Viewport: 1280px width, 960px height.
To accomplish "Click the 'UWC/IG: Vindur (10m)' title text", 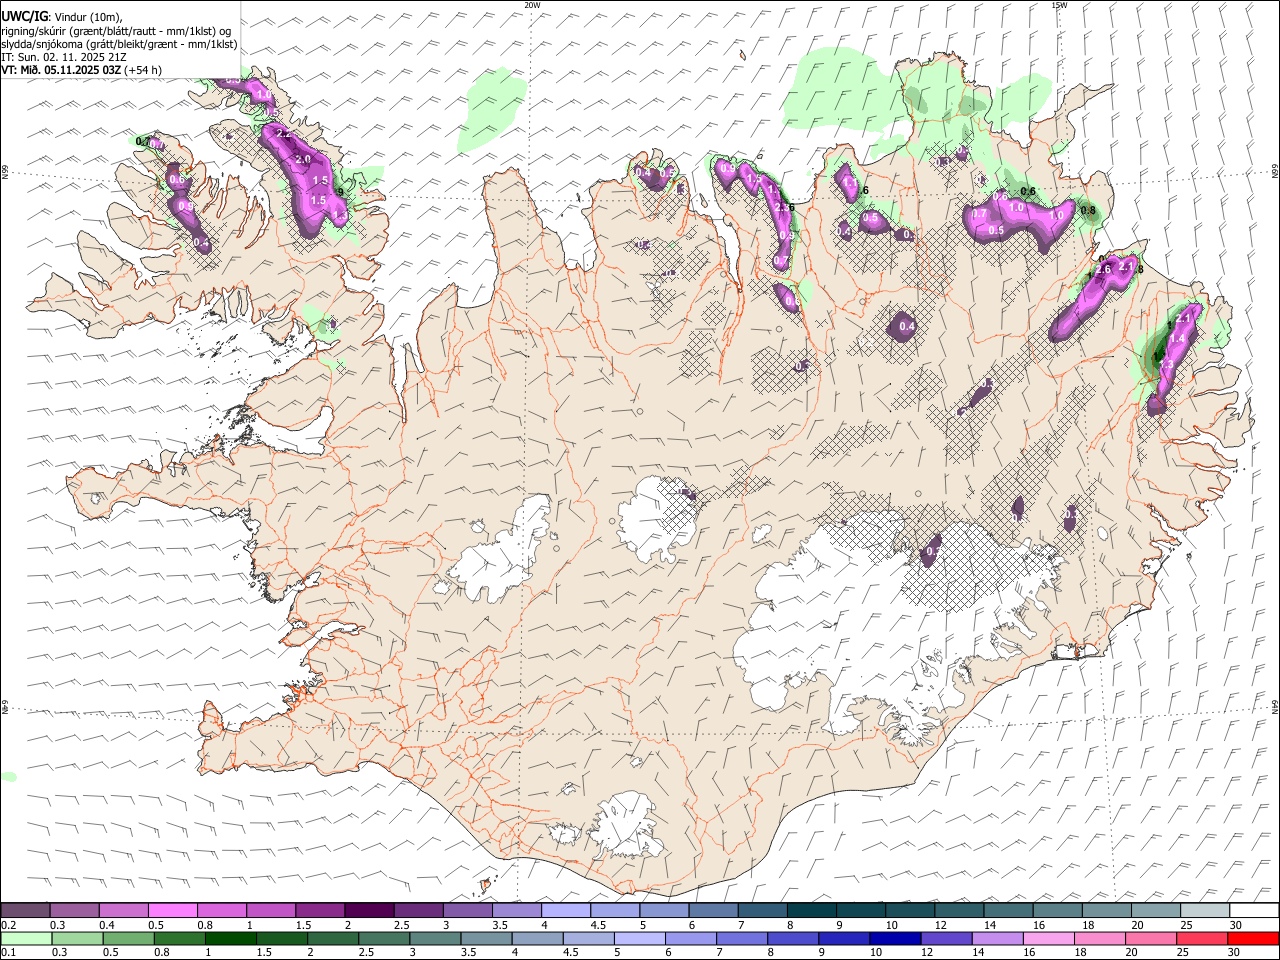I will point(62,17).
